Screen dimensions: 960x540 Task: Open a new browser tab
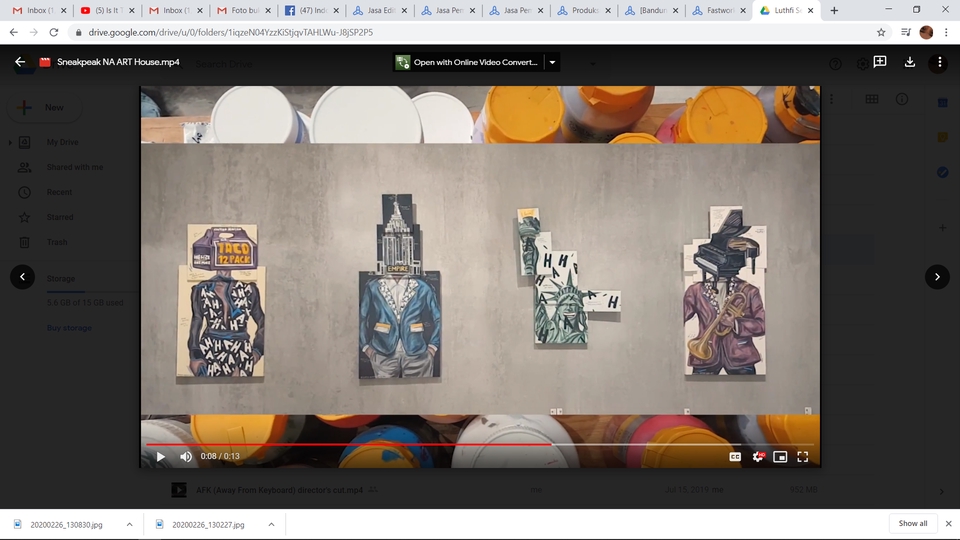coord(834,10)
